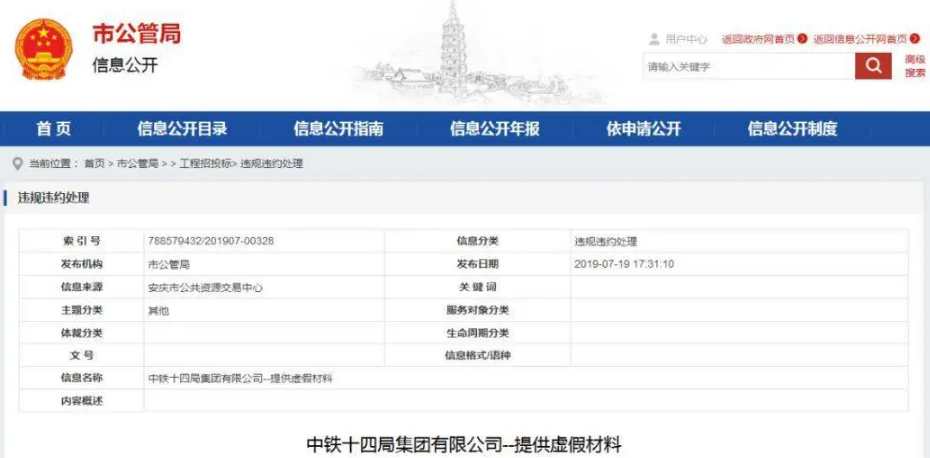Click the 信息名称 label cell

pyautogui.click(x=82, y=378)
